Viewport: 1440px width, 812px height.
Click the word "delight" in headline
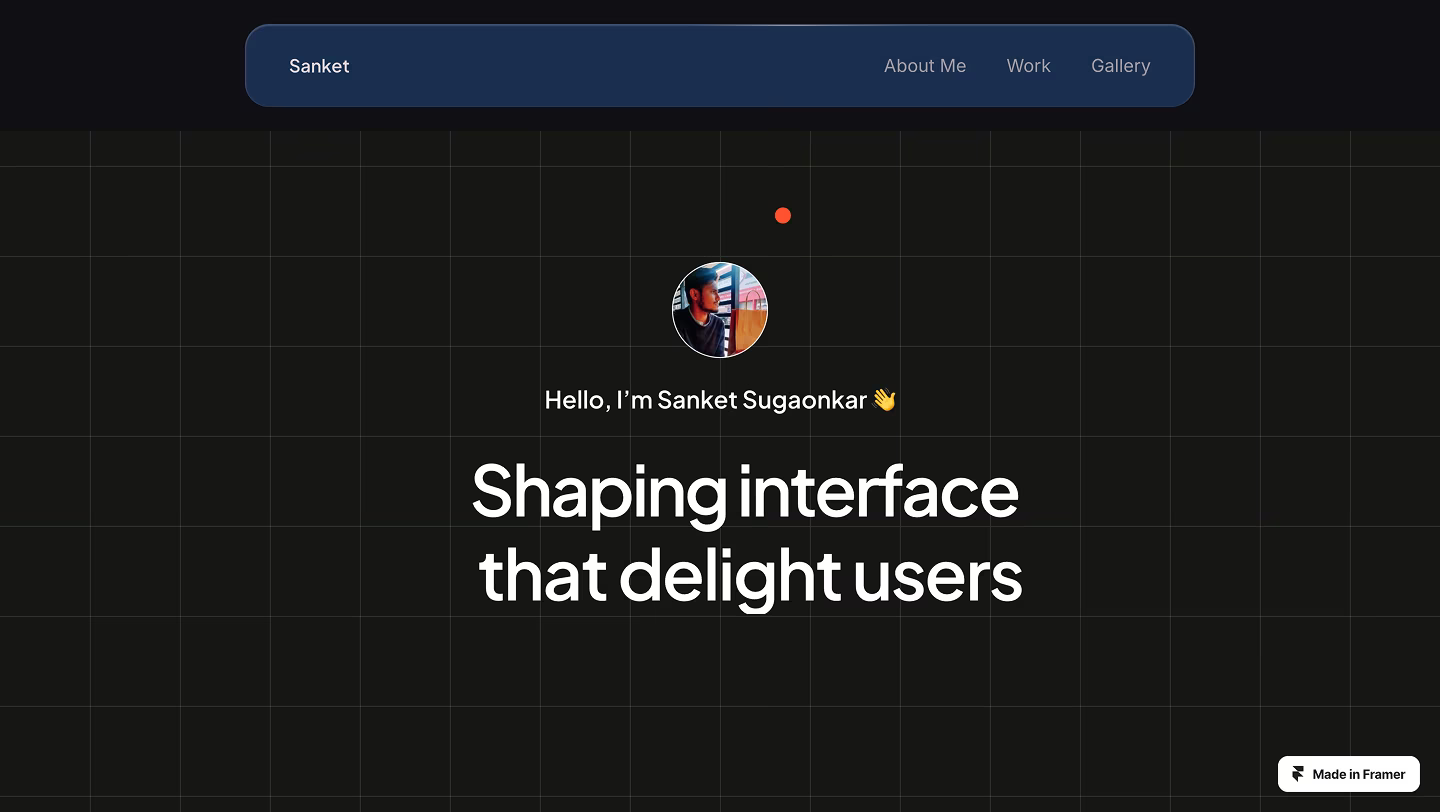pos(729,576)
